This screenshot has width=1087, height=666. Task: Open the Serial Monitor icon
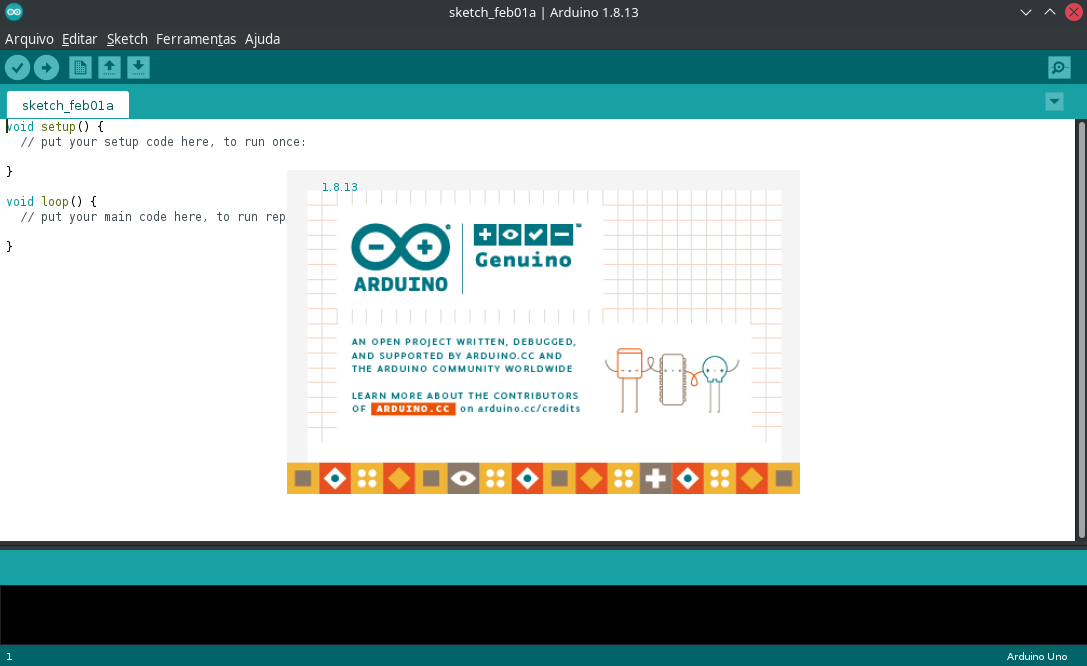1058,67
